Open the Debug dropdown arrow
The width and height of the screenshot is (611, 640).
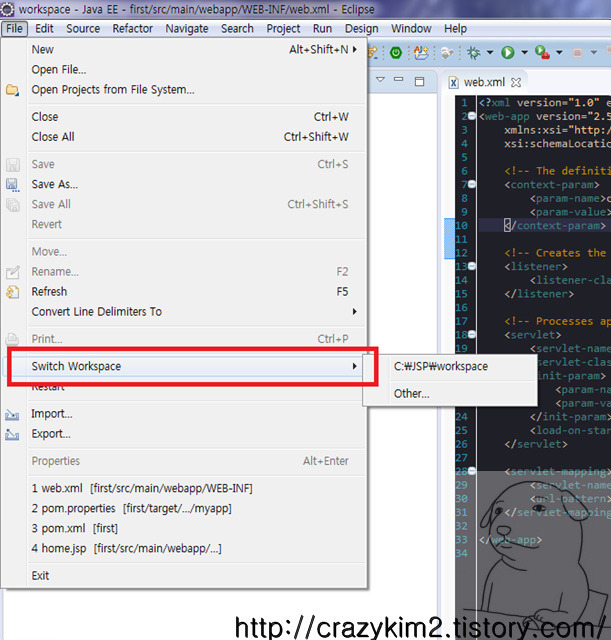[x=490, y=53]
